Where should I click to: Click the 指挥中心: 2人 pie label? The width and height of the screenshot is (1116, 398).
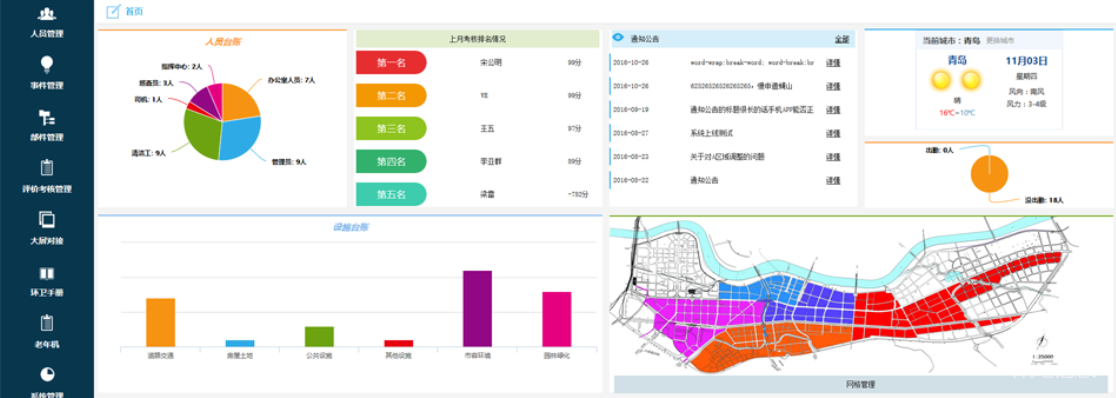click(x=181, y=66)
